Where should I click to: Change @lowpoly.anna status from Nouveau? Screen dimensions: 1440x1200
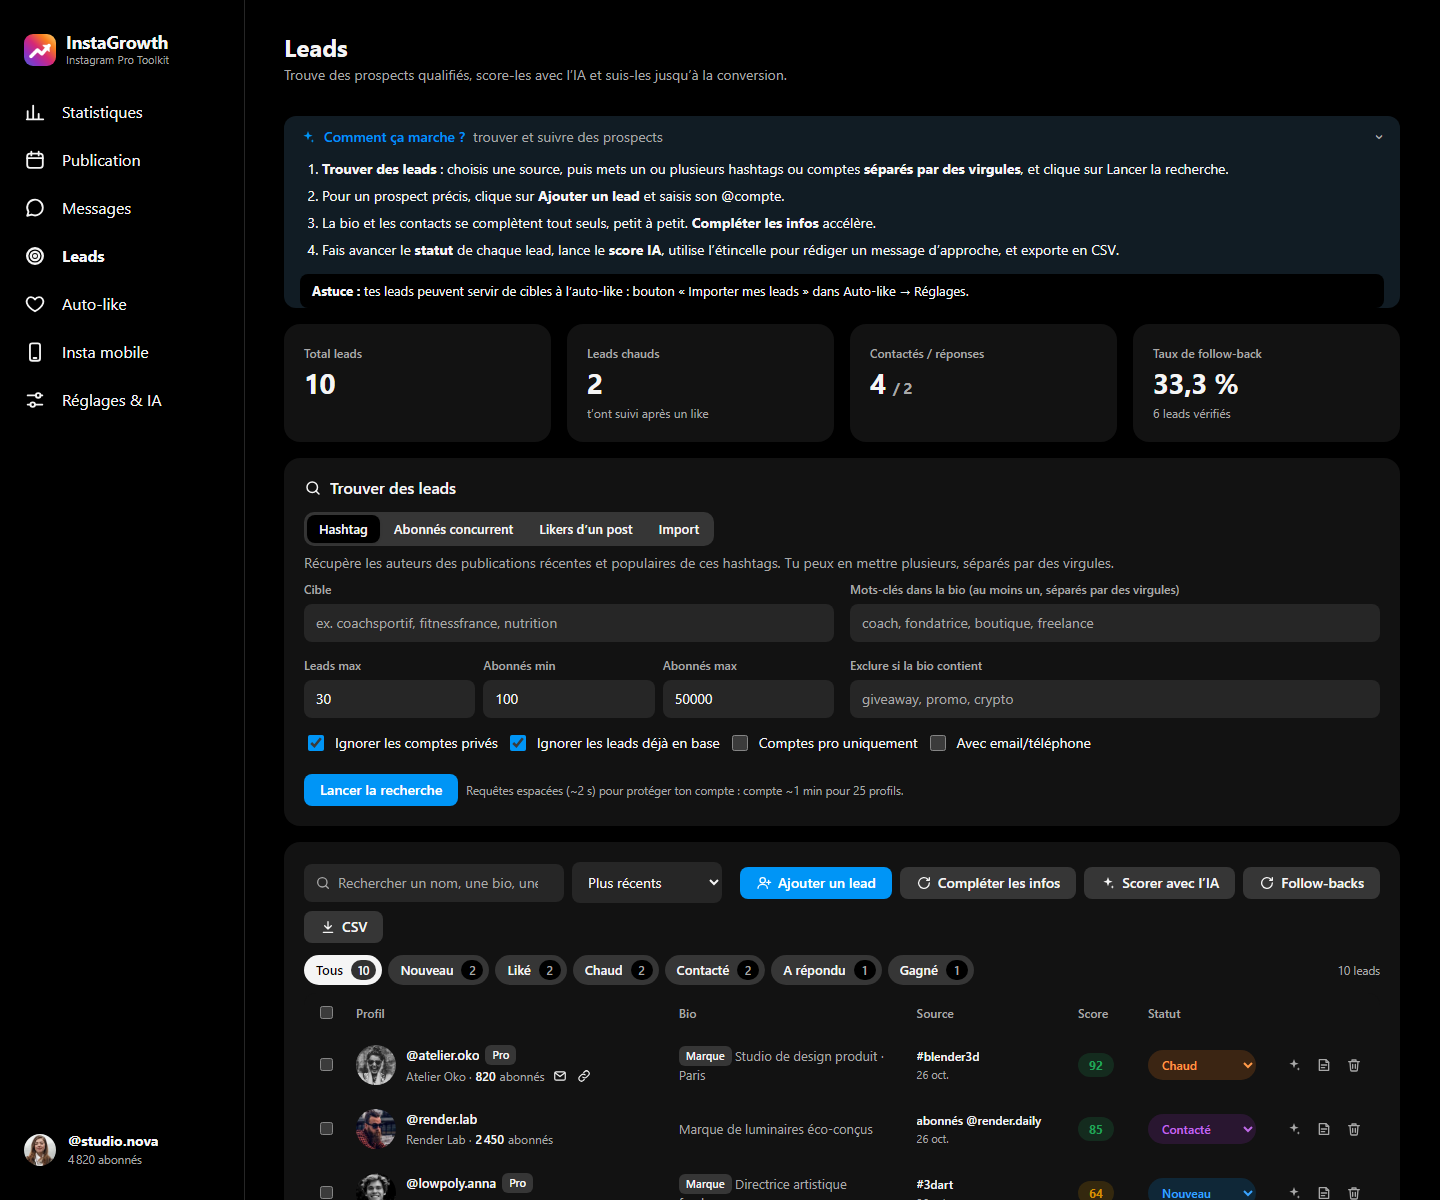[1202, 1192]
